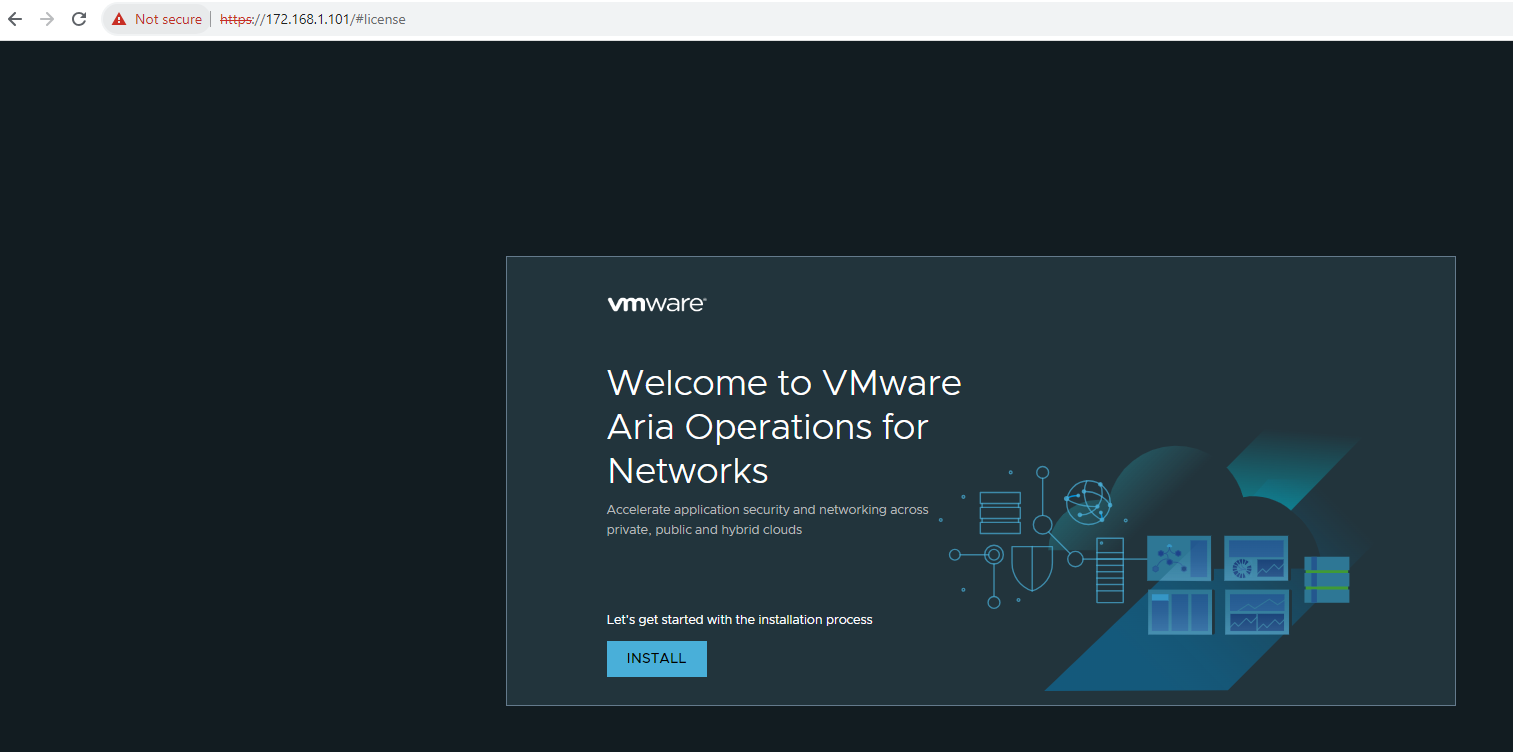Screen dimensions: 1513x752
Task: Go back using browser back arrow
Action: [15, 19]
